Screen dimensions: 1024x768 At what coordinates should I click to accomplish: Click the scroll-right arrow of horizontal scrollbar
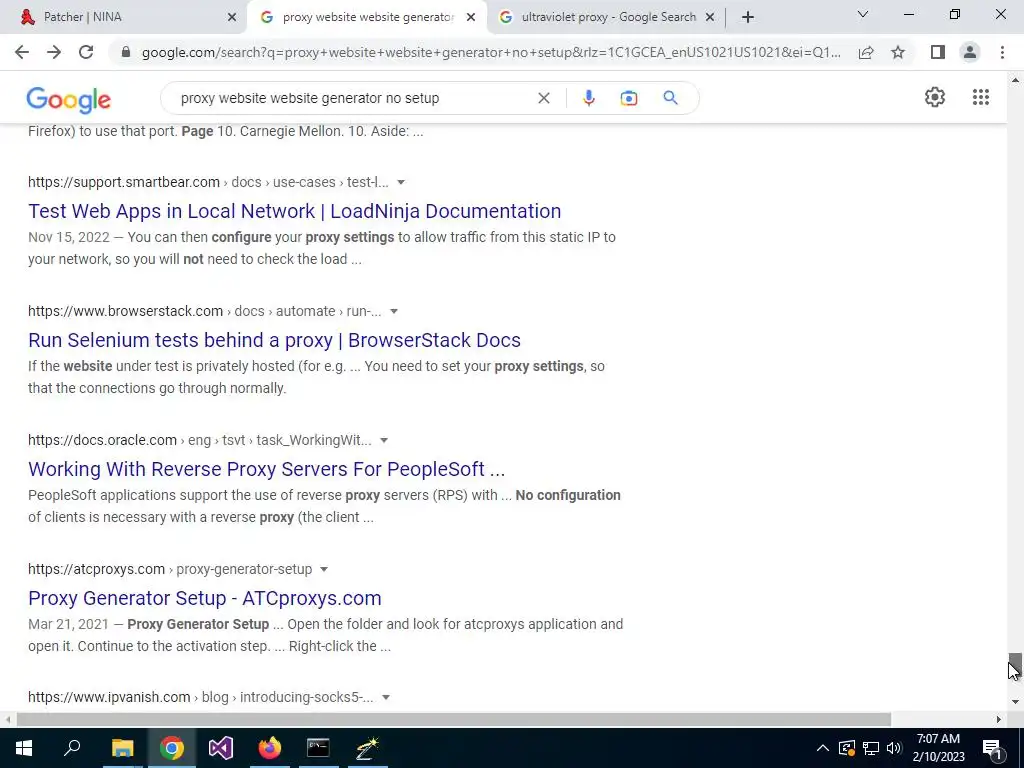(x=999, y=719)
